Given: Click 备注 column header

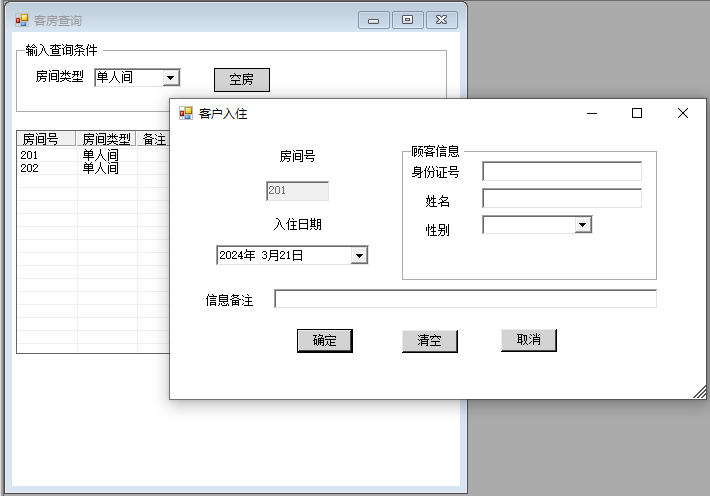Looking at the screenshot, I should 154,139.
